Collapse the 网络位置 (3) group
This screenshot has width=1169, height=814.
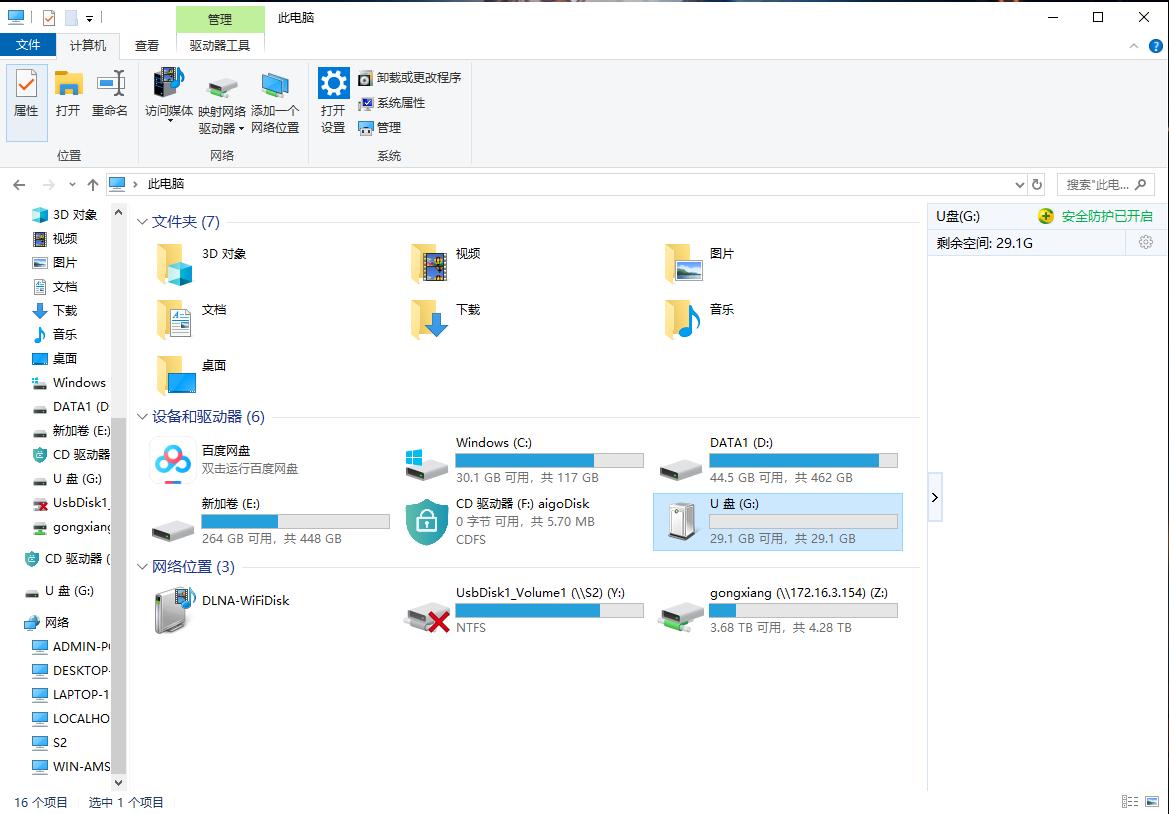(142, 567)
